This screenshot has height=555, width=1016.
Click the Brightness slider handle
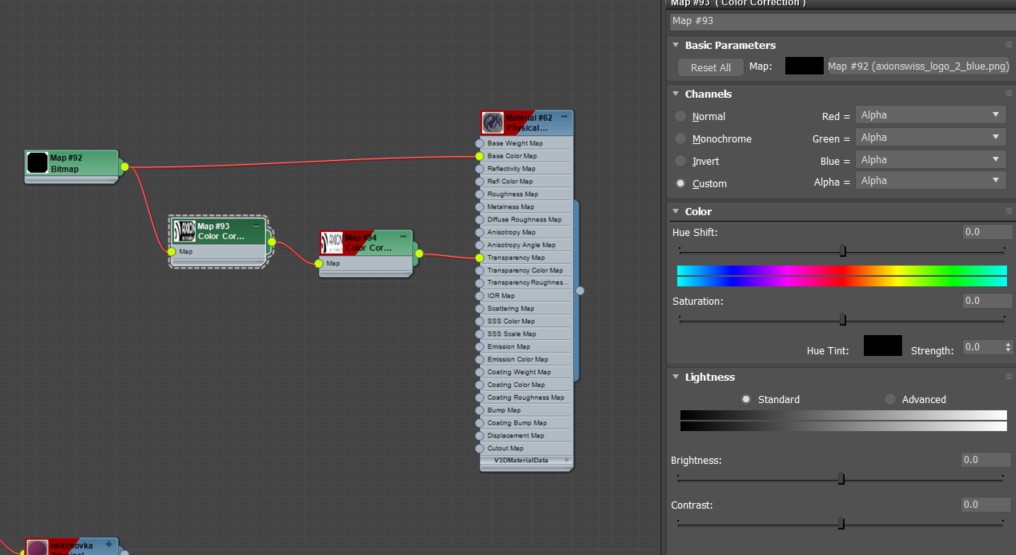(x=841, y=479)
